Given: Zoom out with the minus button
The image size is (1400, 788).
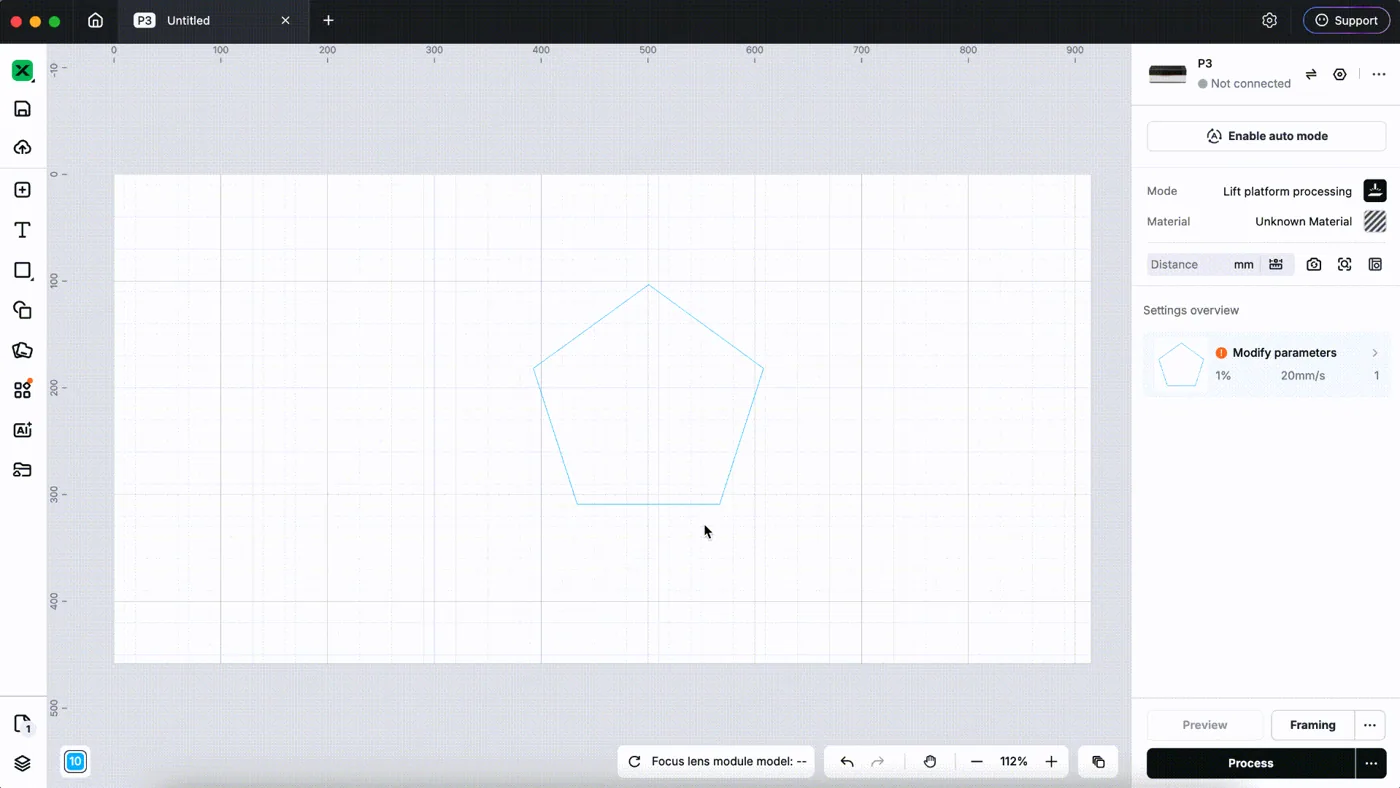Looking at the screenshot, I should coord(977,762).
